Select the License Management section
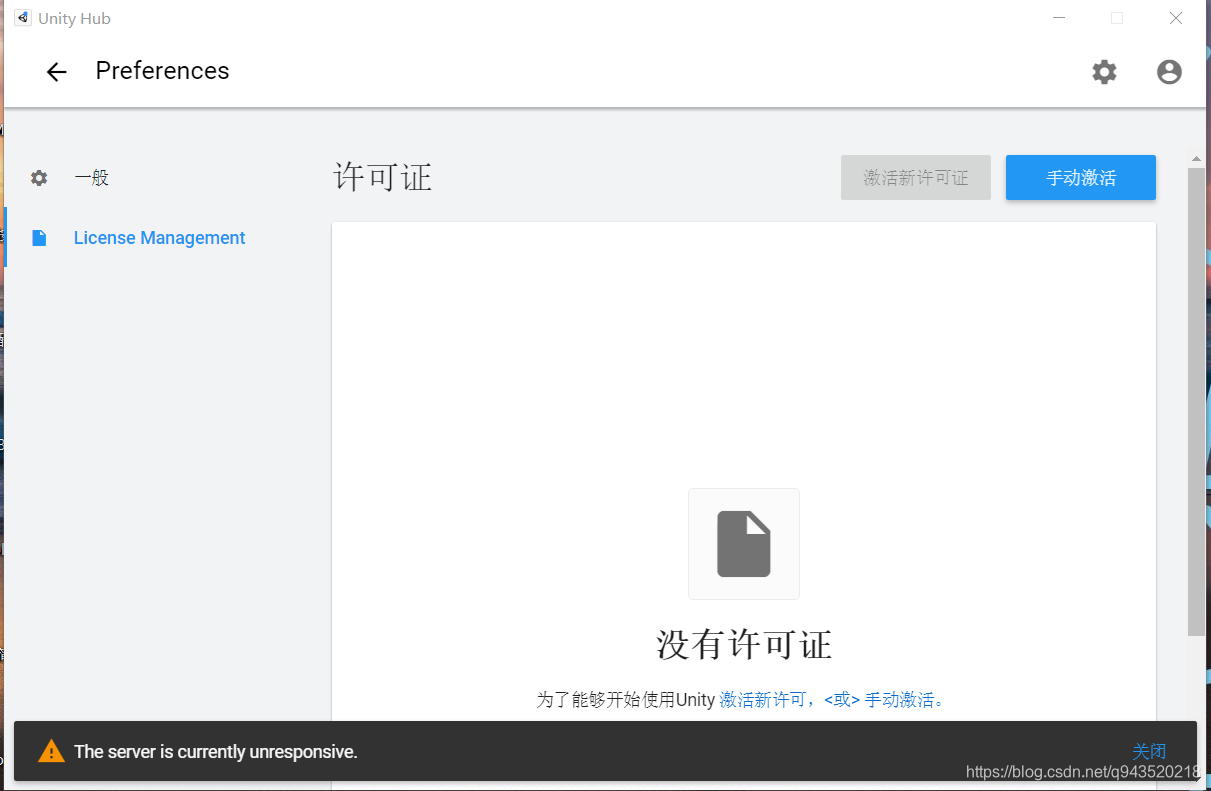This screenshot has height=791, width=1211. 159,238
